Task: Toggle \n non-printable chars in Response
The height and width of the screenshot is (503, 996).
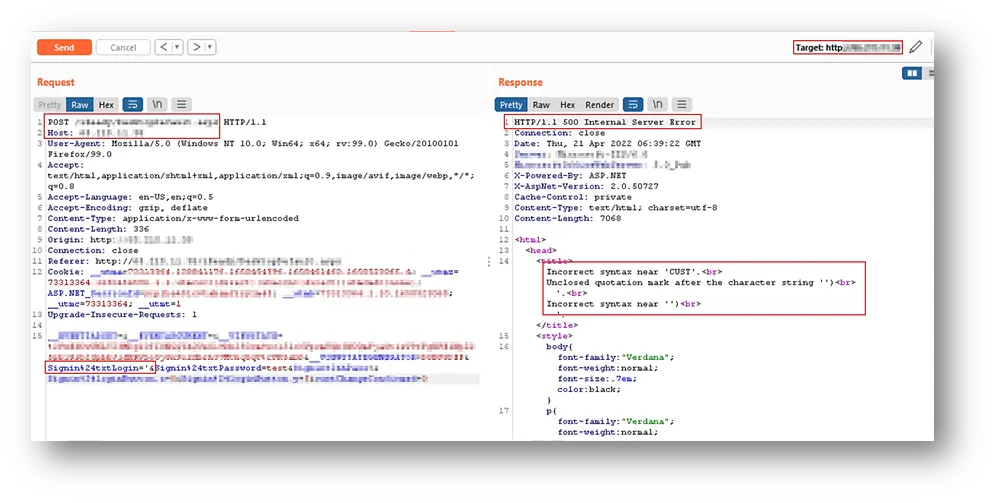Action: tap(657, 104)
